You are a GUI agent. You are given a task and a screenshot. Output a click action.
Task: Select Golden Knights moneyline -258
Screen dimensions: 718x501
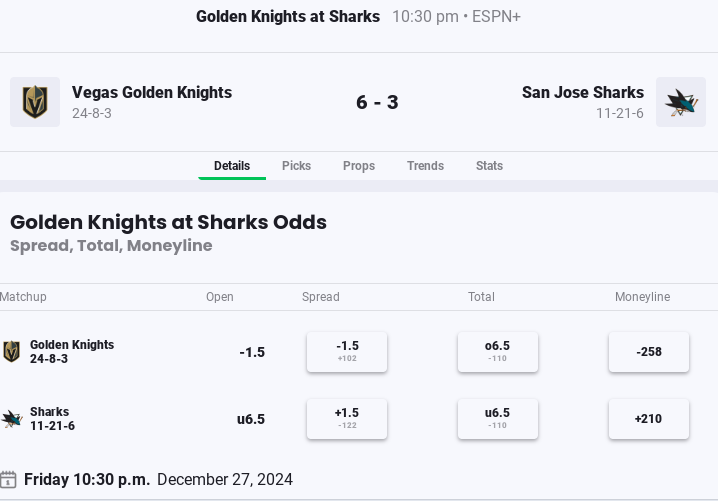coord(649,352)
